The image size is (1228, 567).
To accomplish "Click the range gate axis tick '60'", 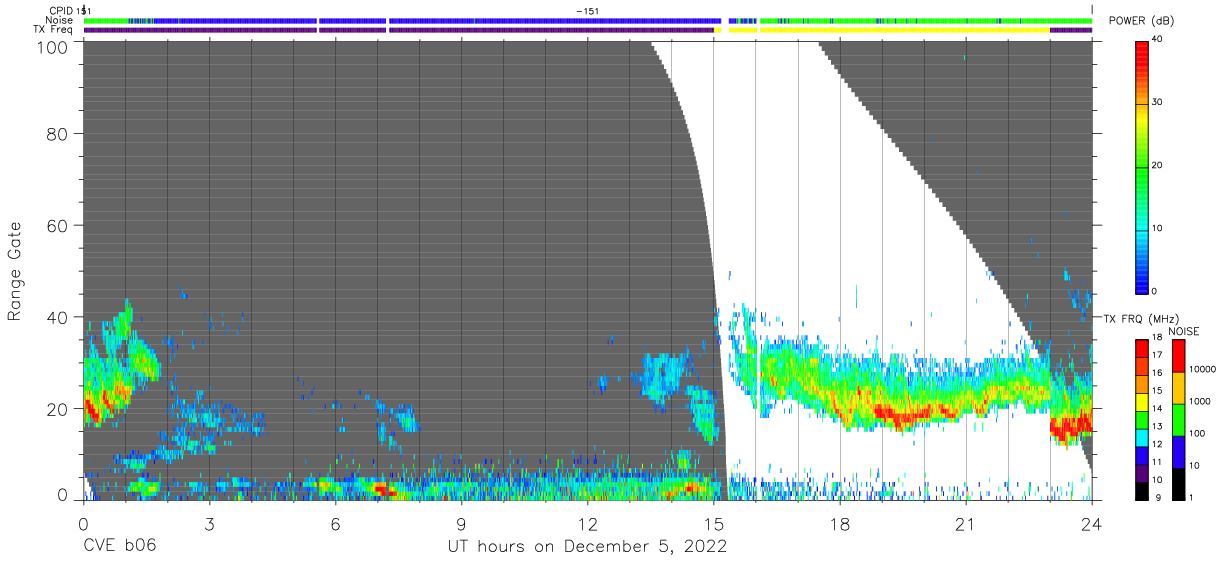I will (58, 226).
